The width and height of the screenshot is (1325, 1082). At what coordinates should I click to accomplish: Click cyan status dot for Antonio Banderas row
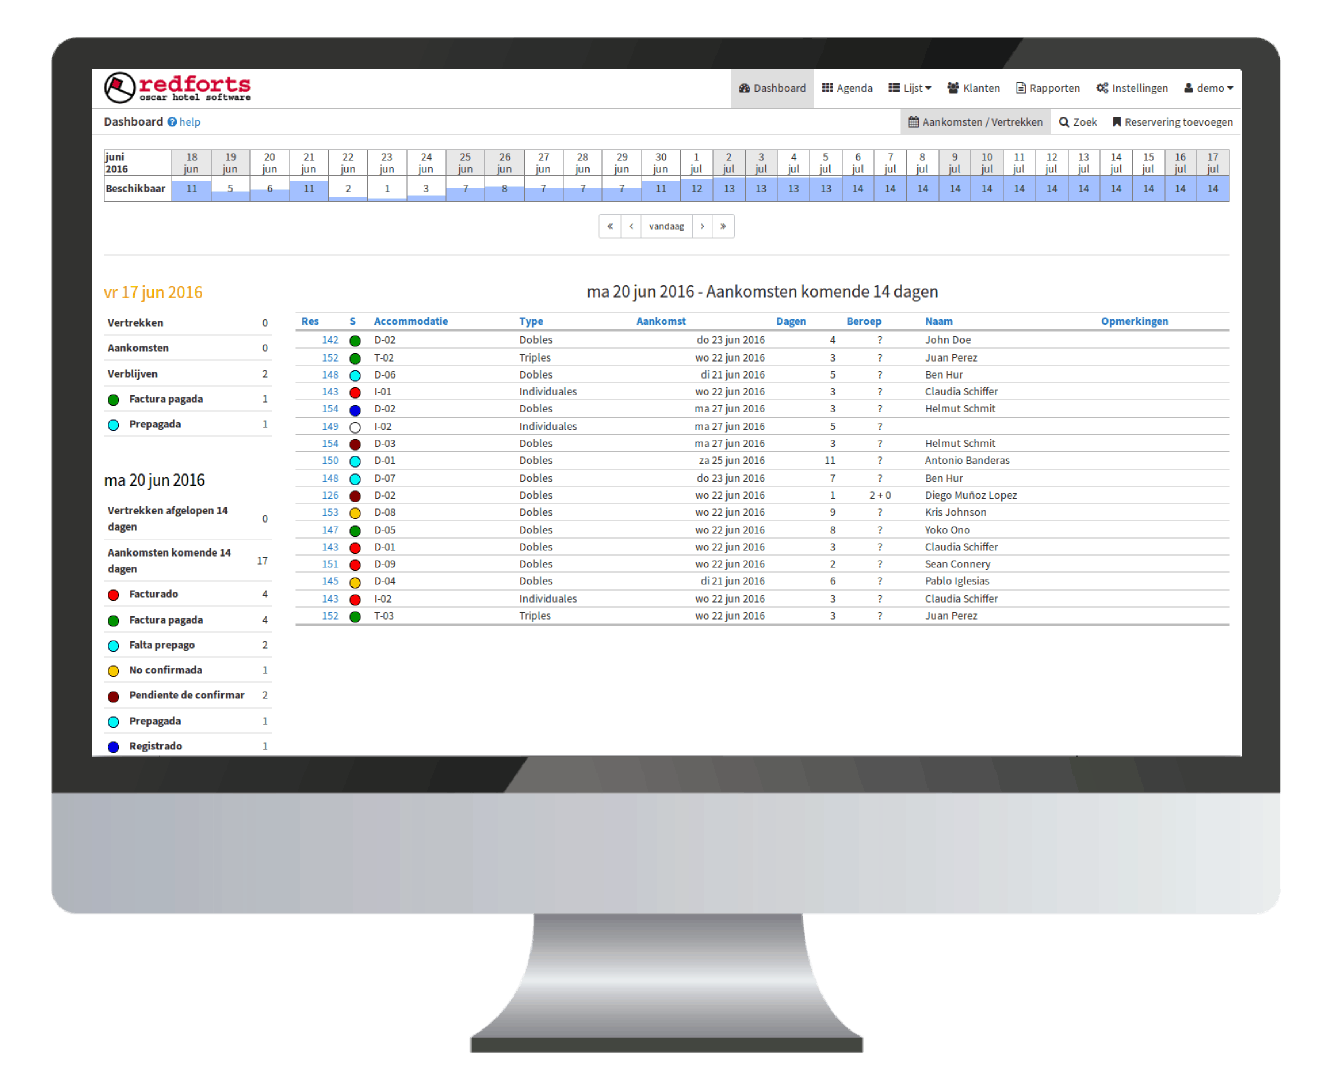tap(355, 462)
